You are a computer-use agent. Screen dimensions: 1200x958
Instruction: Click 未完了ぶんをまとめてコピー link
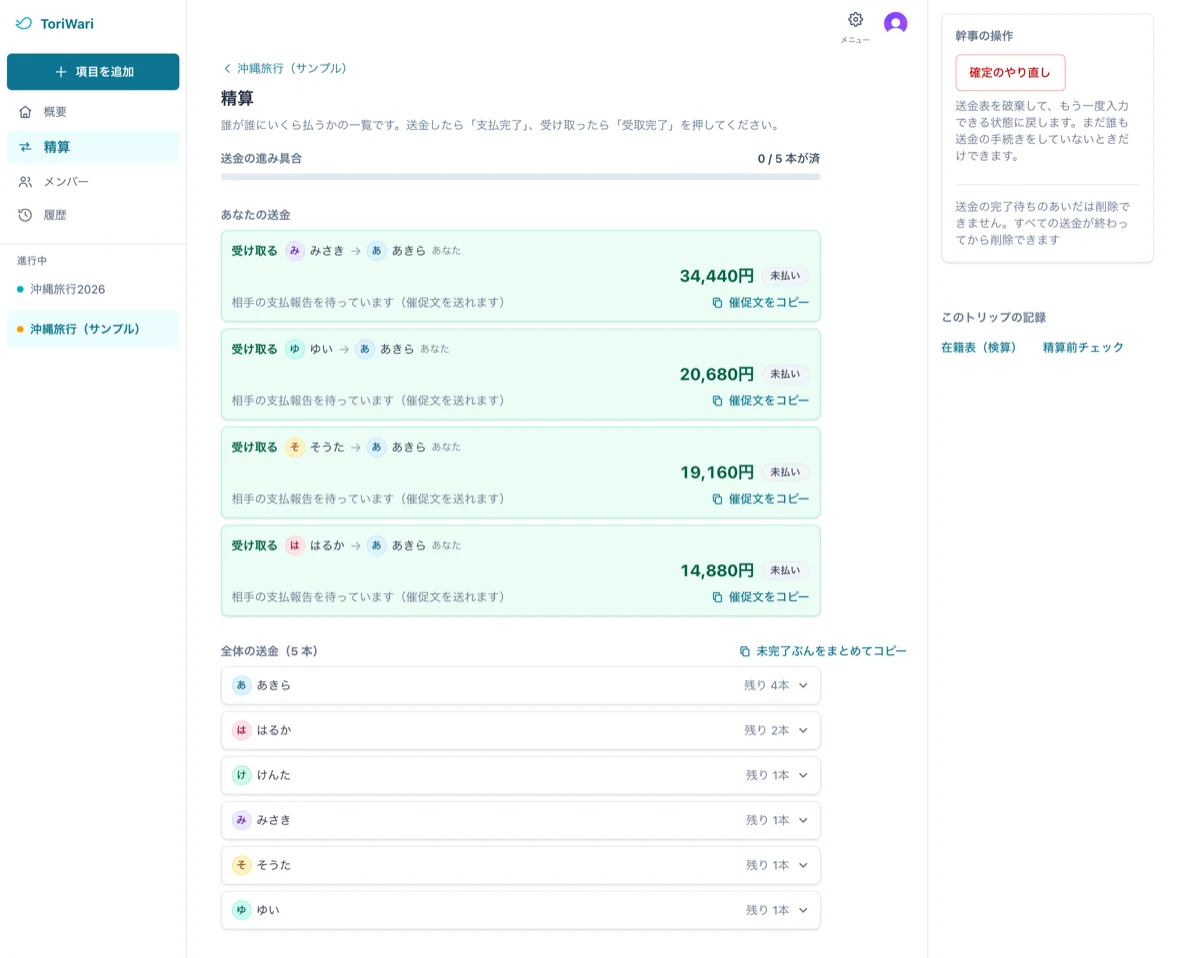tap(823, 651)
